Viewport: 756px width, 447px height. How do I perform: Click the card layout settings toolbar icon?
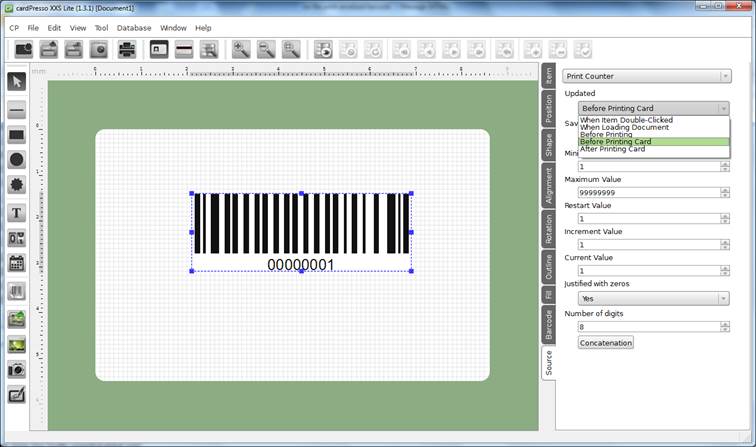tap(209, 49)
